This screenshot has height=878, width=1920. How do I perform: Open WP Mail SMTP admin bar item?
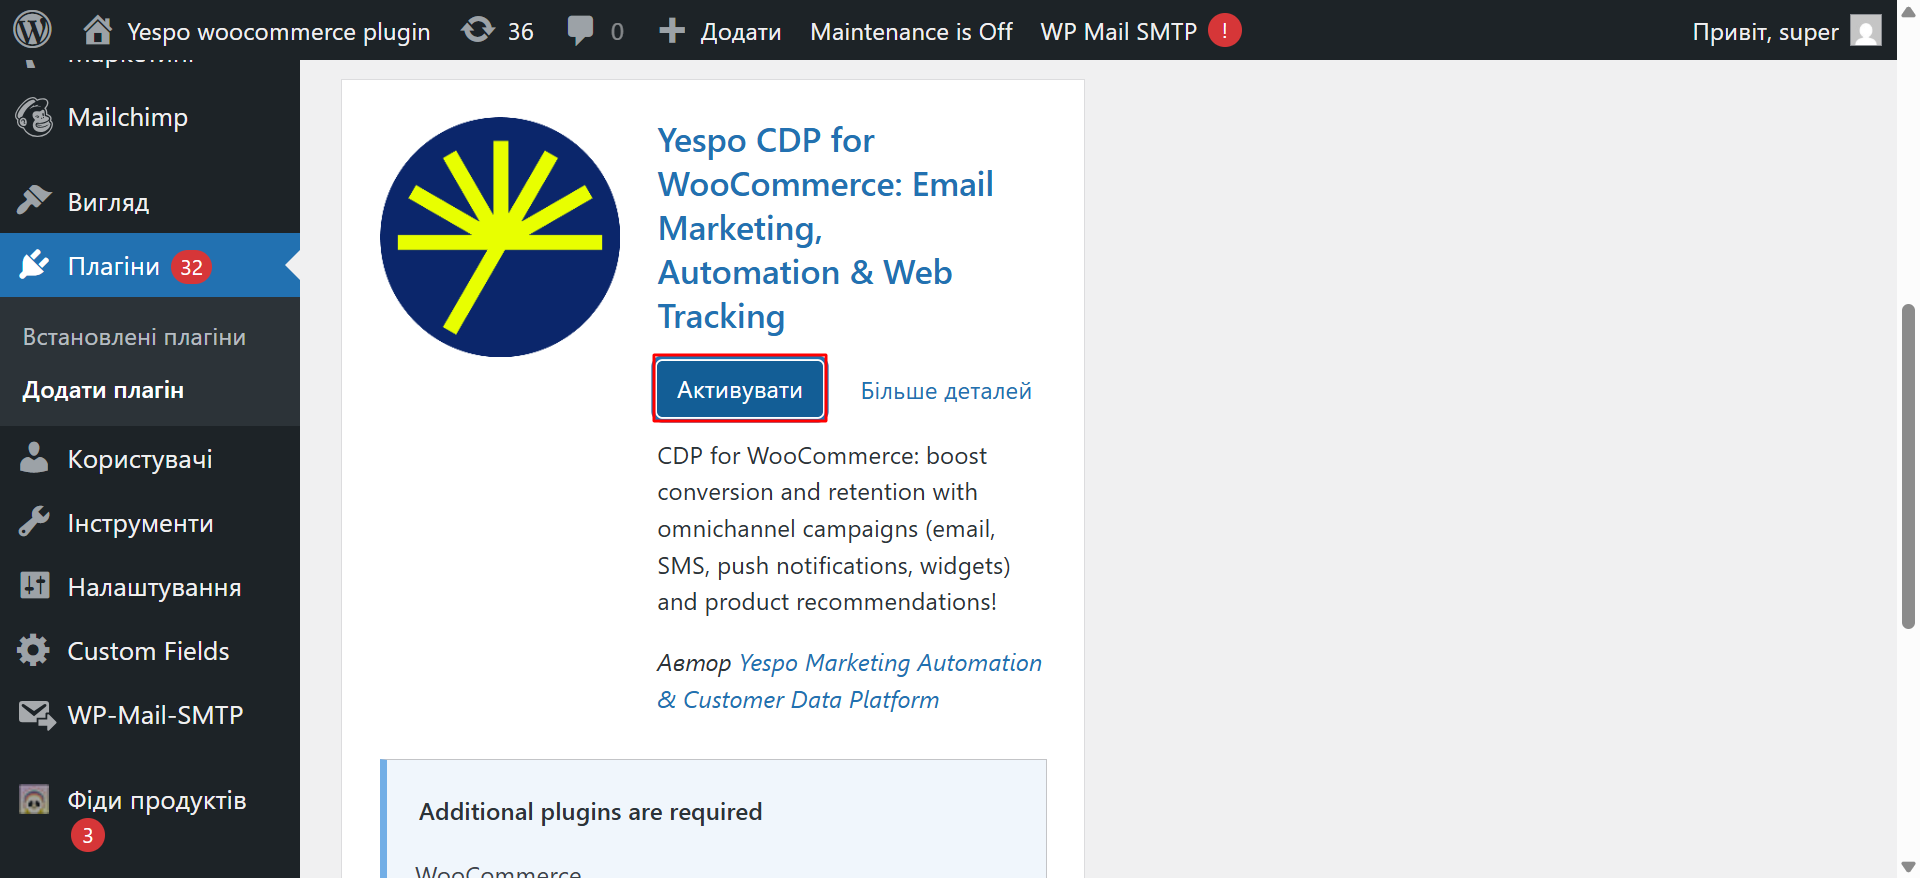pos(1118,31)
